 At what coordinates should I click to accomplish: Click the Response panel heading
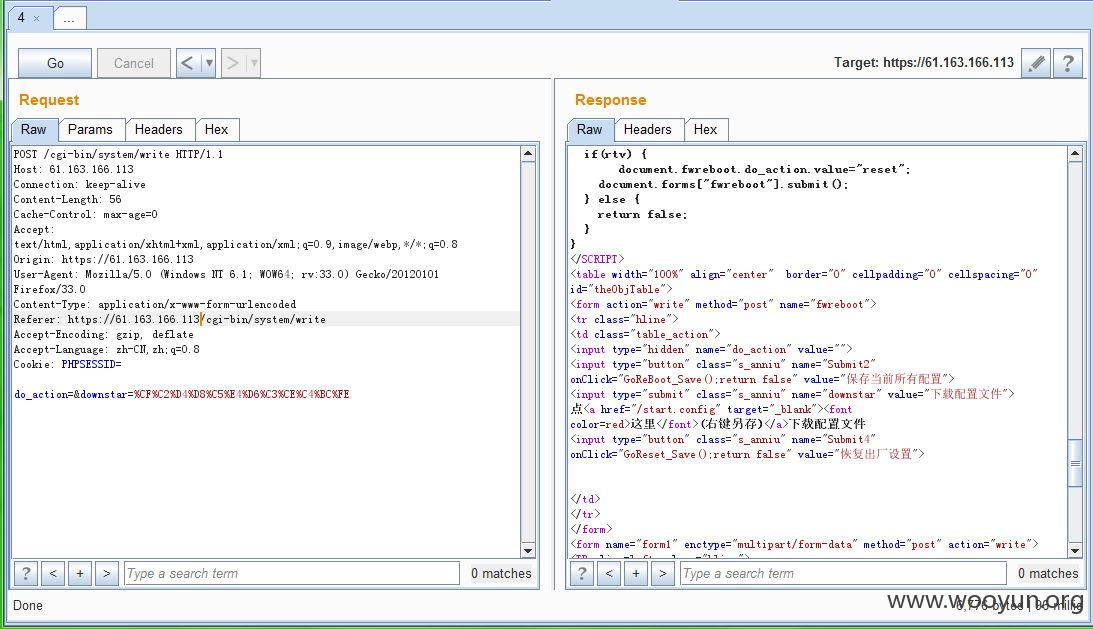[x=611, y=100]
